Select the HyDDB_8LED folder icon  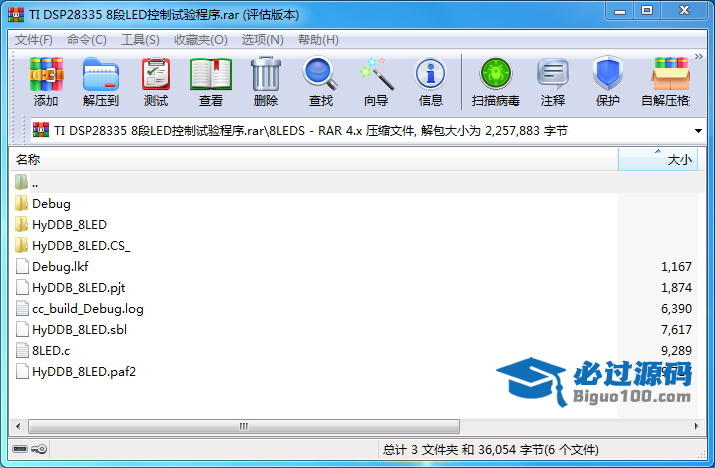click(21, 224)
